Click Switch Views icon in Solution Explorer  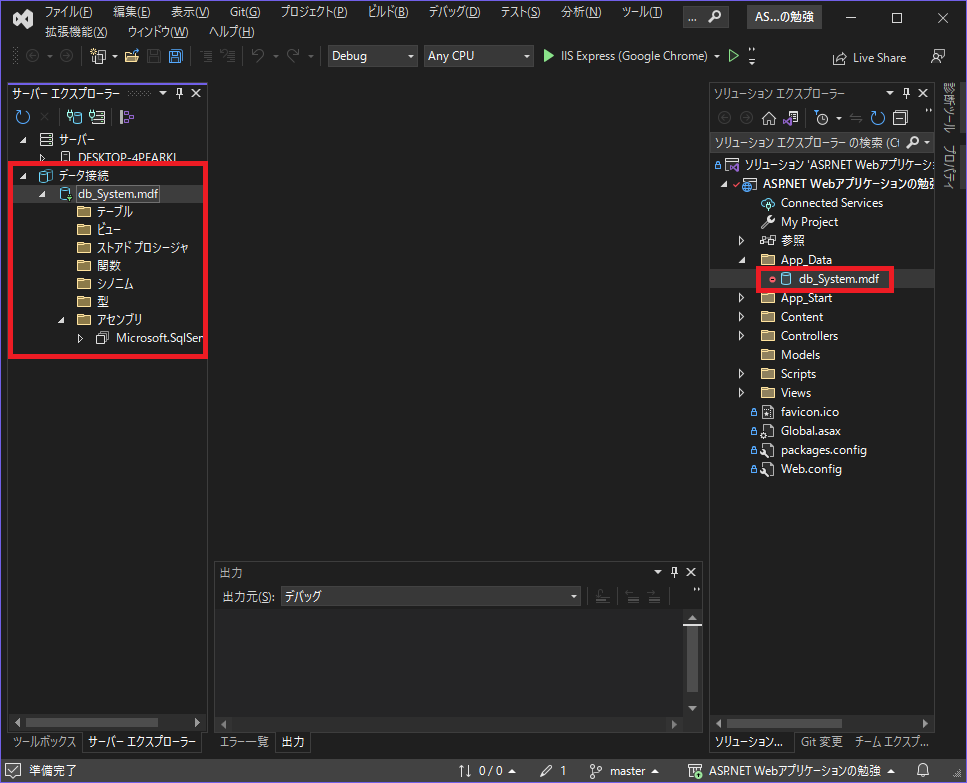(x=791, y=118)
